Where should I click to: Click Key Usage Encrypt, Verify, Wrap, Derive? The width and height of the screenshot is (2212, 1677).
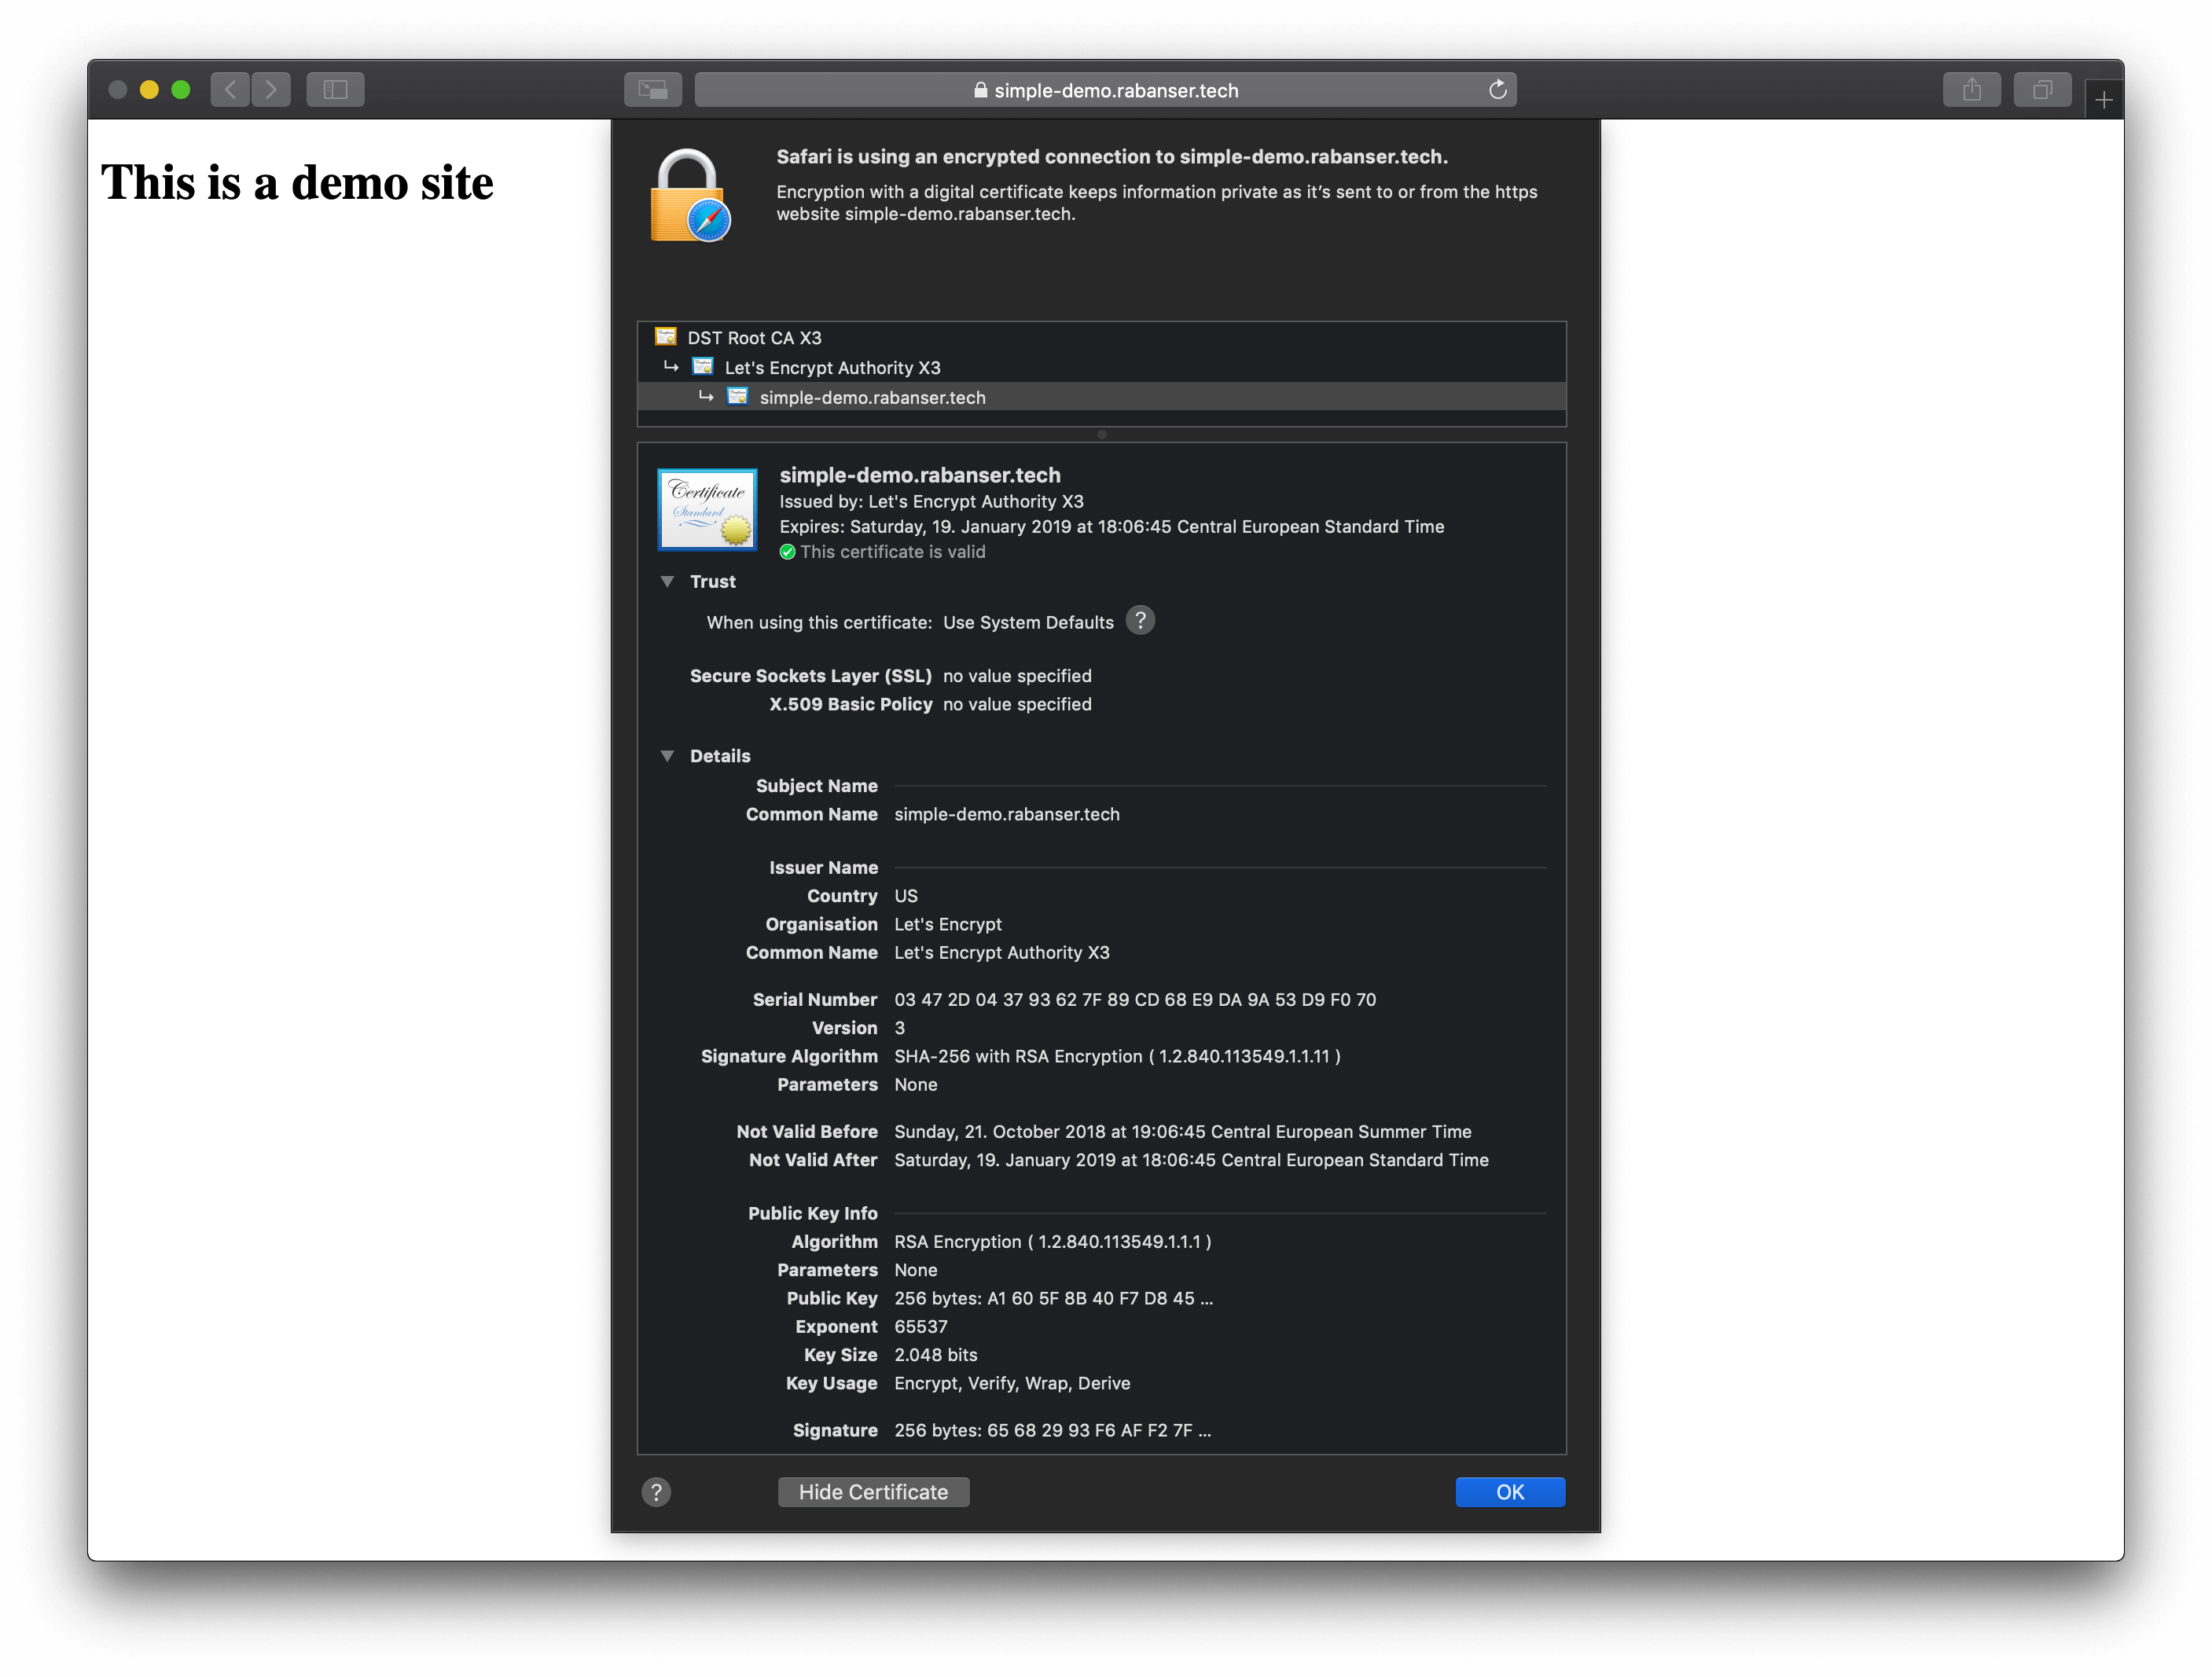pyautogui.click(x=1012, y=1384)
